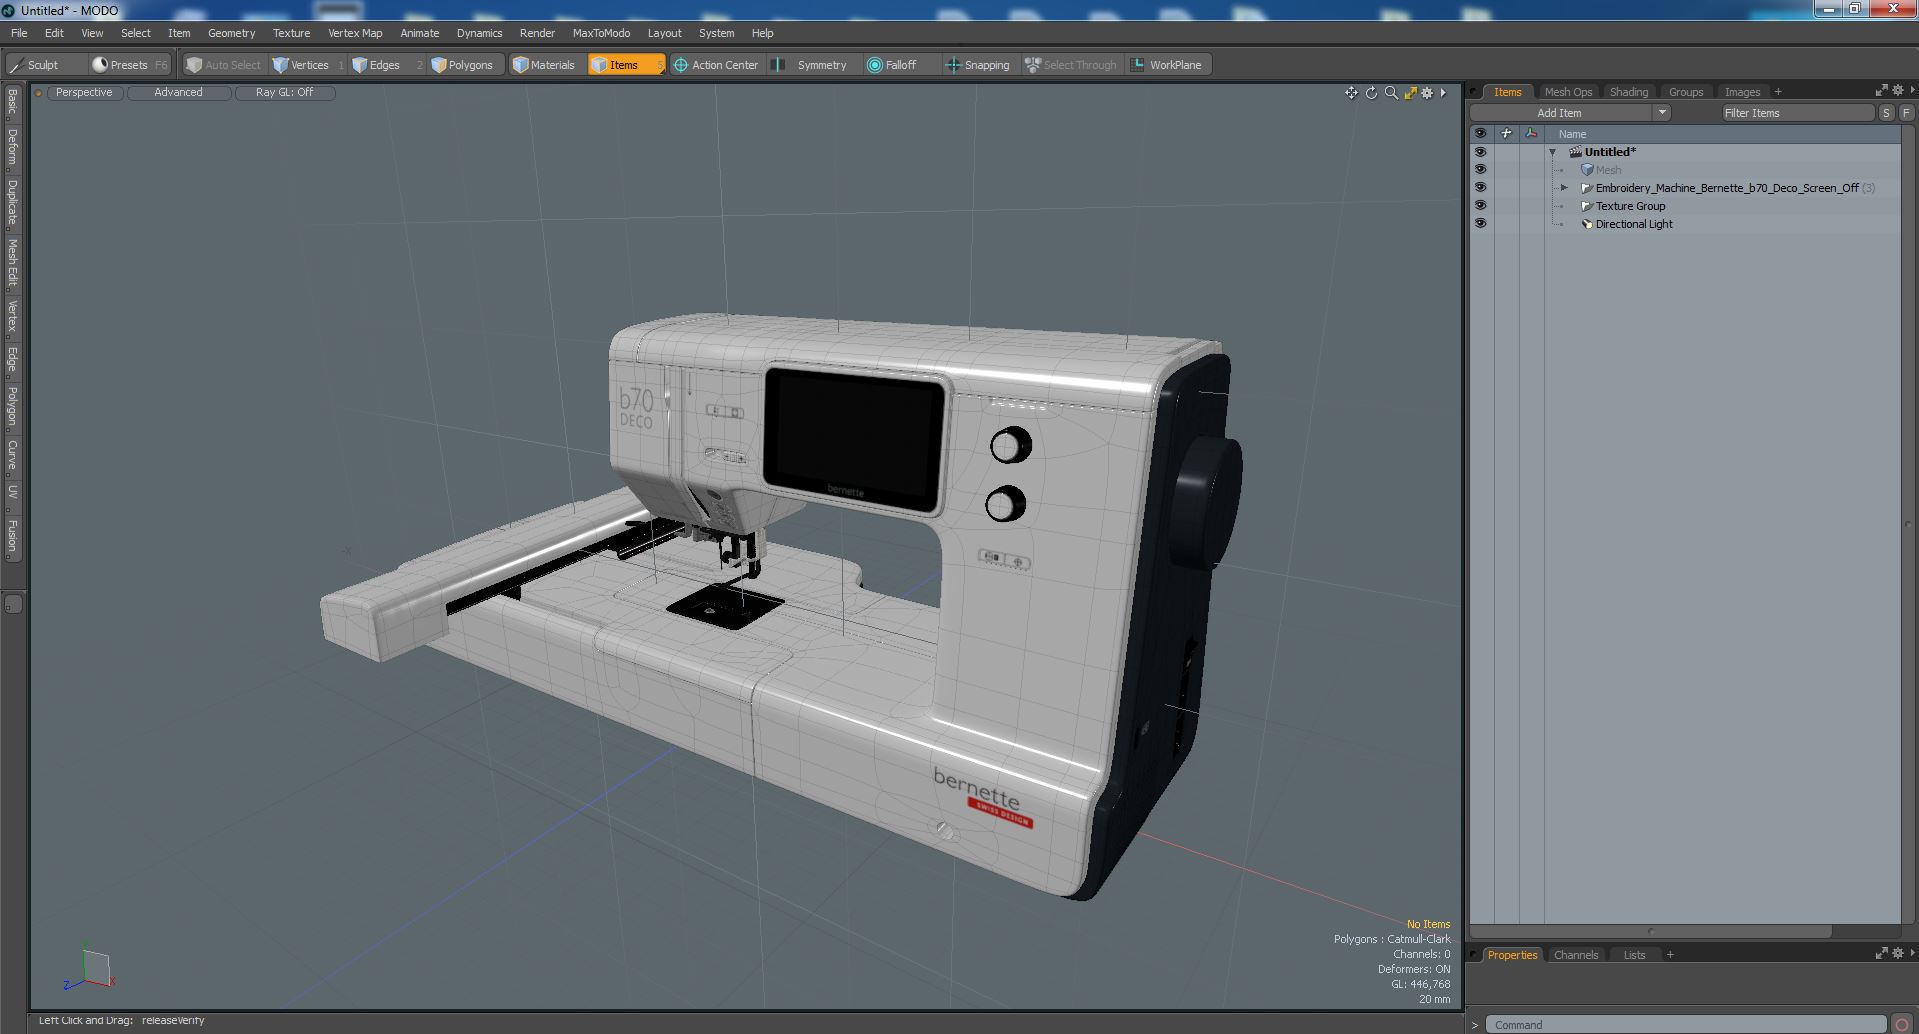Switch to Items selection mode
Screen dimensions: 1919x1034
tap(626, 65)
